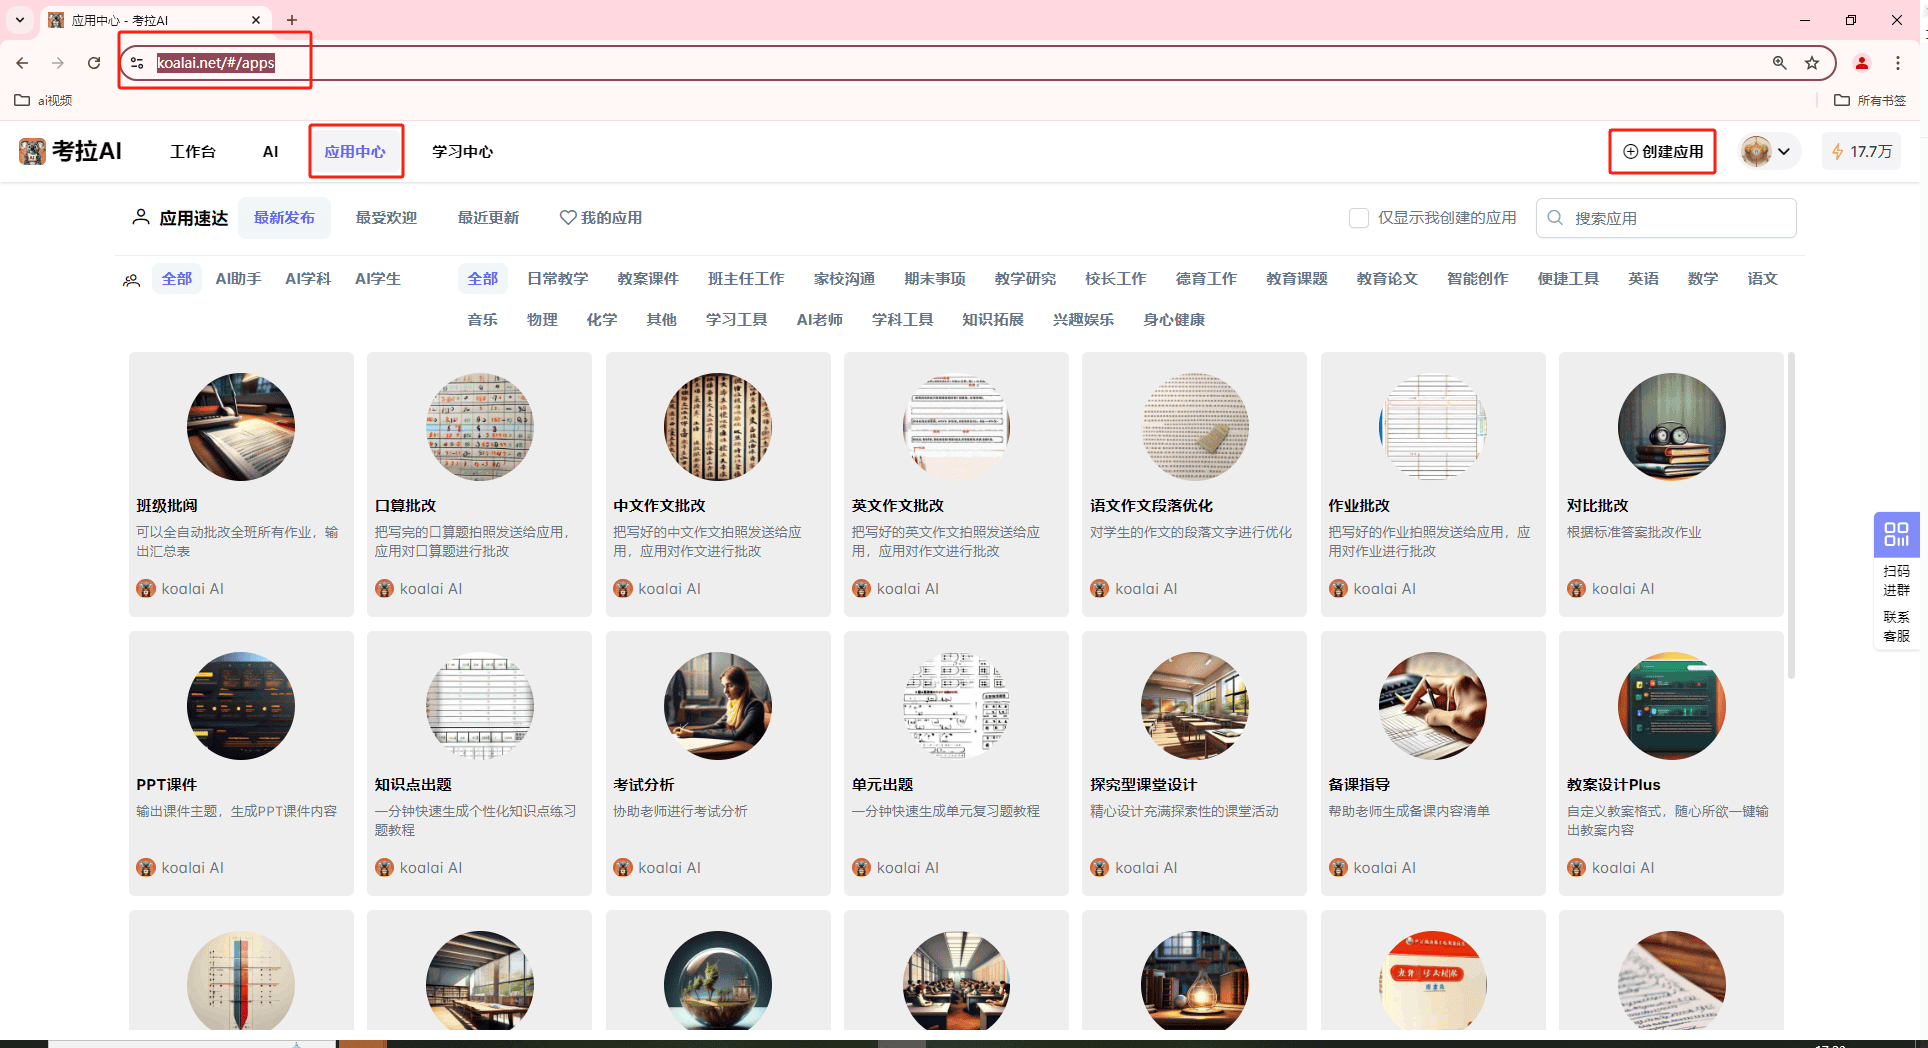Select 应用中心 in the top nav
This screenshot has width=1928, height=1048.
coord(355,151)
